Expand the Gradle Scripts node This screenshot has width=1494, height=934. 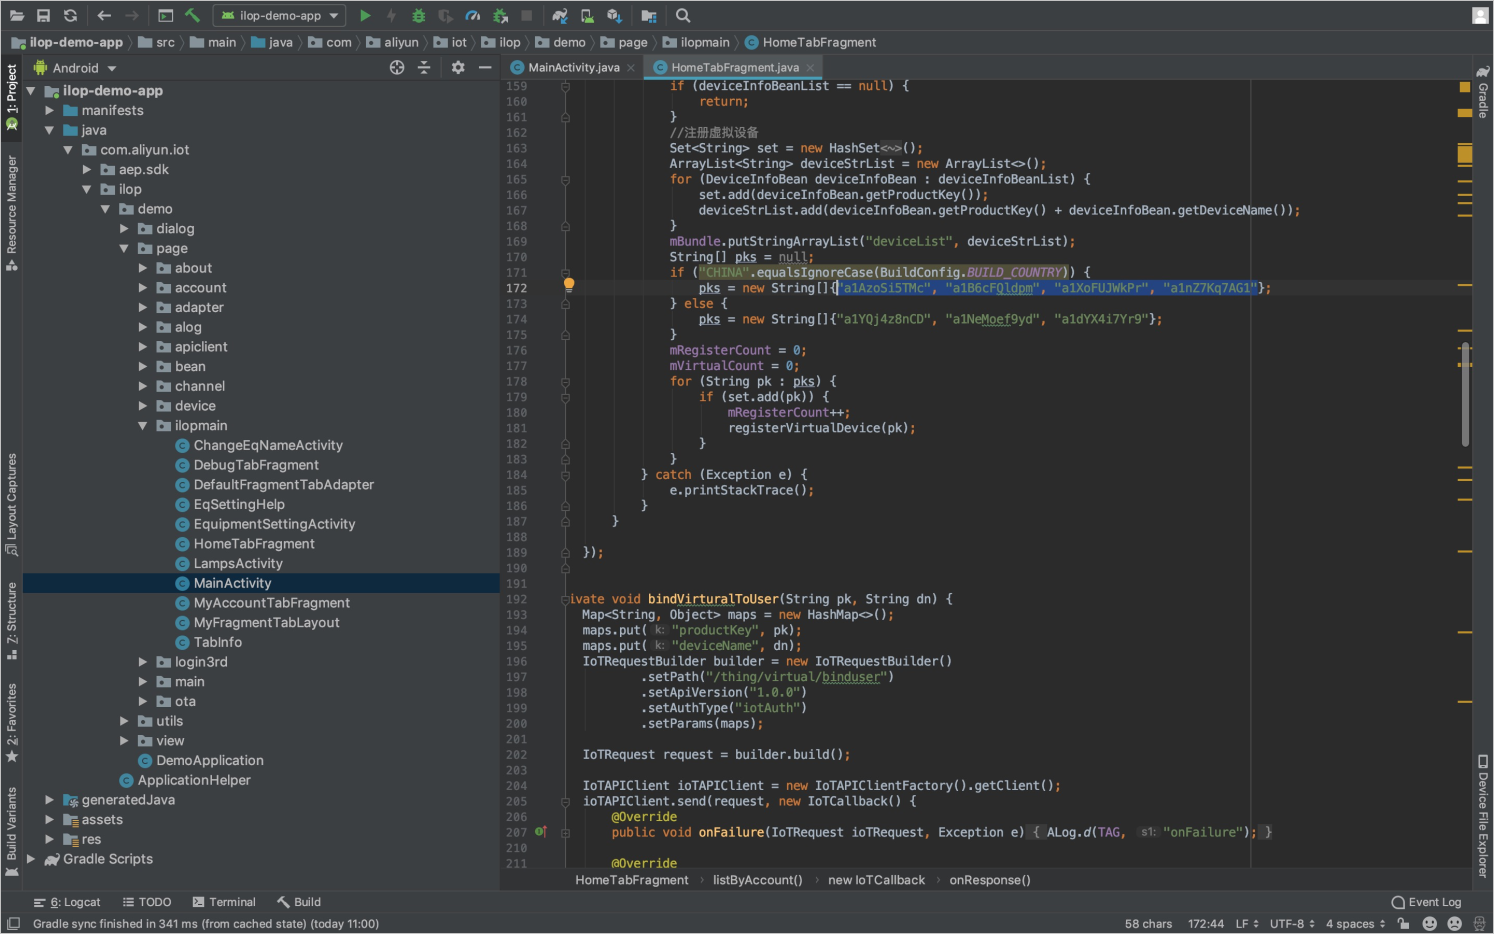coord(30,859)
